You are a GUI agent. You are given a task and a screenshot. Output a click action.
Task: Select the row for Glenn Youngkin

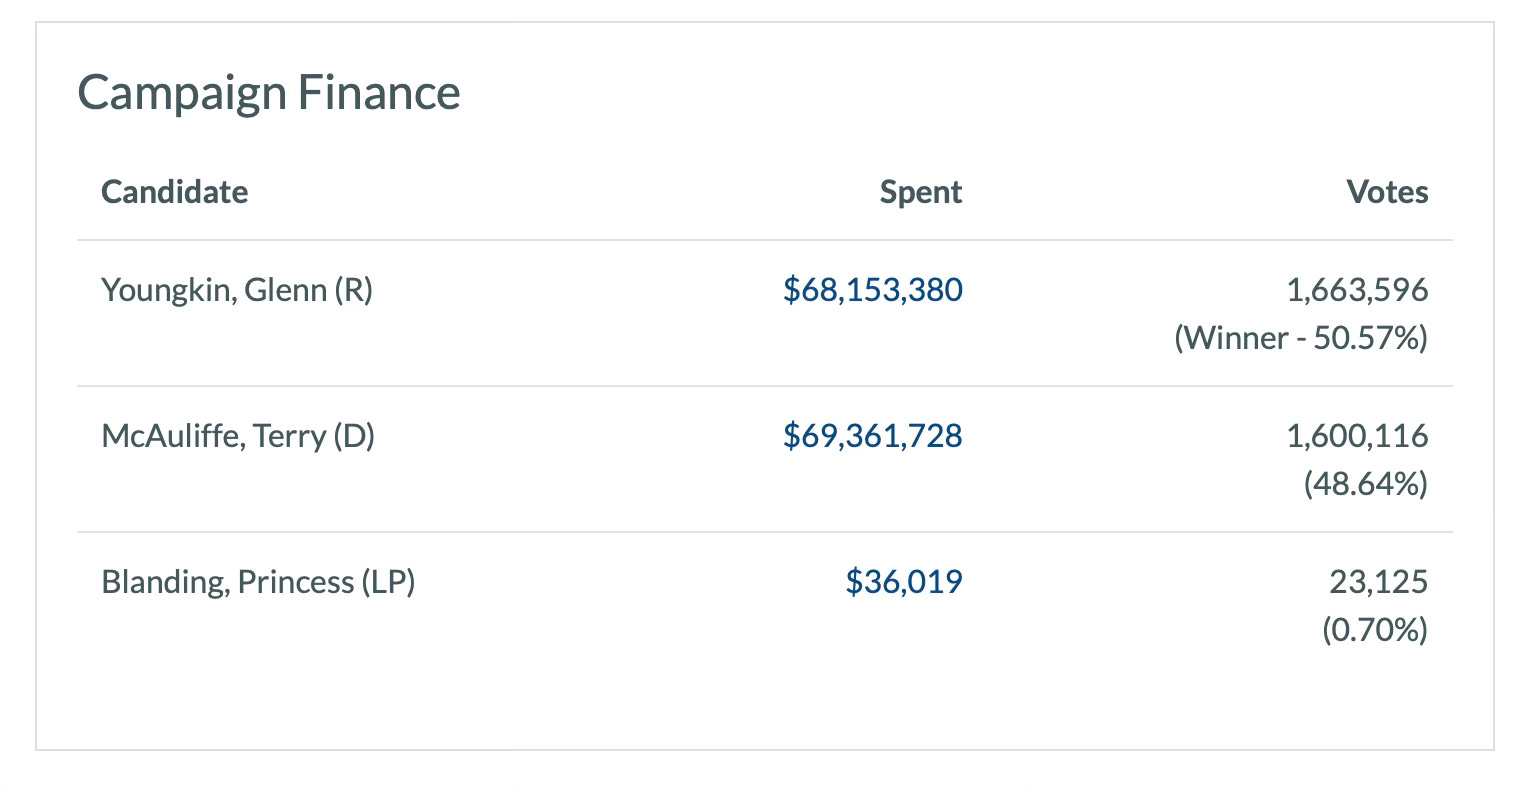pos(765,313)
